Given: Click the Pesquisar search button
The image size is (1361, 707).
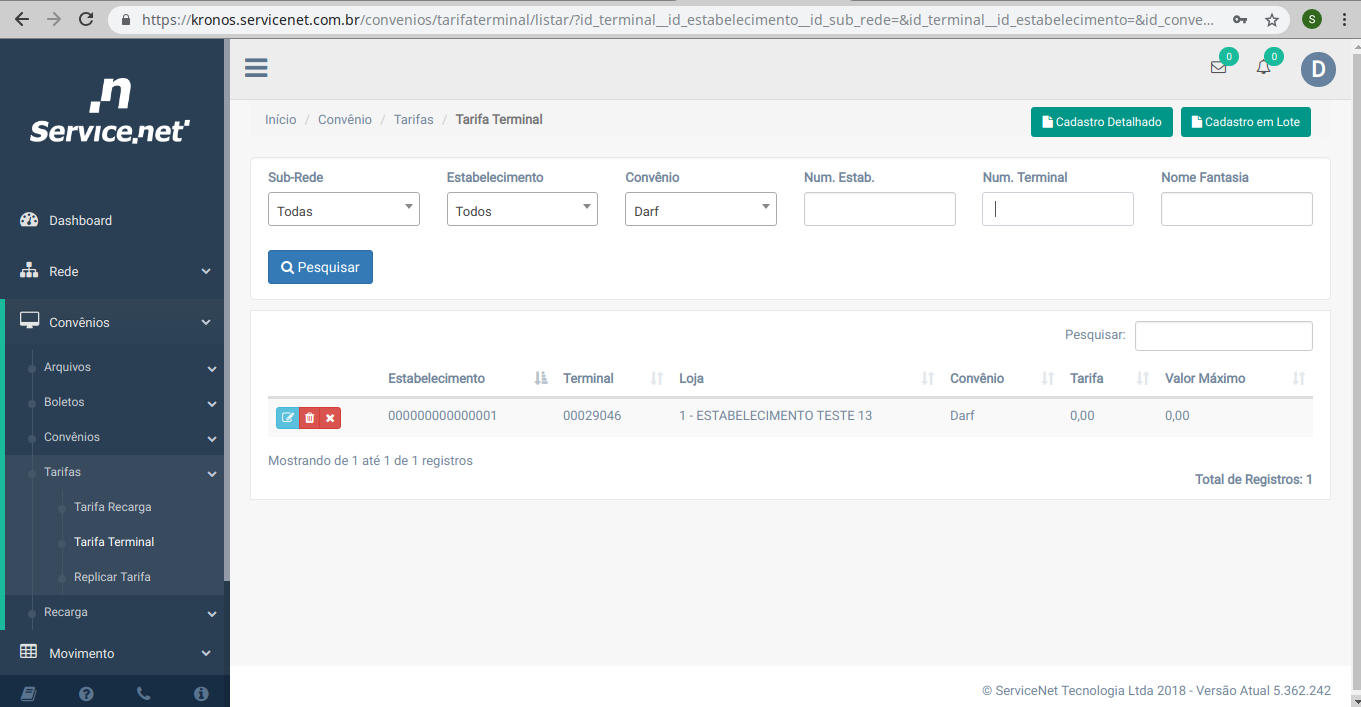Looking at the screenshot, I should 320,267.
